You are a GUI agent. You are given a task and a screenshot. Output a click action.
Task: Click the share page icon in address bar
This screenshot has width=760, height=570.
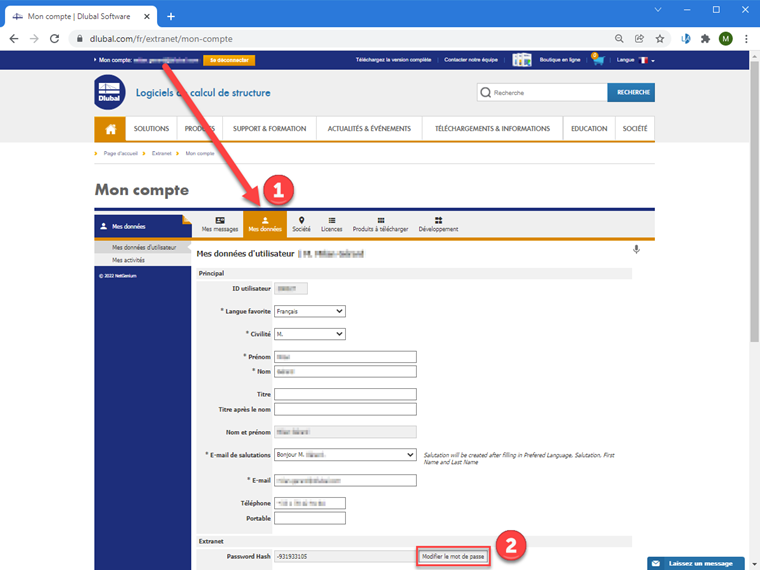coord(639,39)
